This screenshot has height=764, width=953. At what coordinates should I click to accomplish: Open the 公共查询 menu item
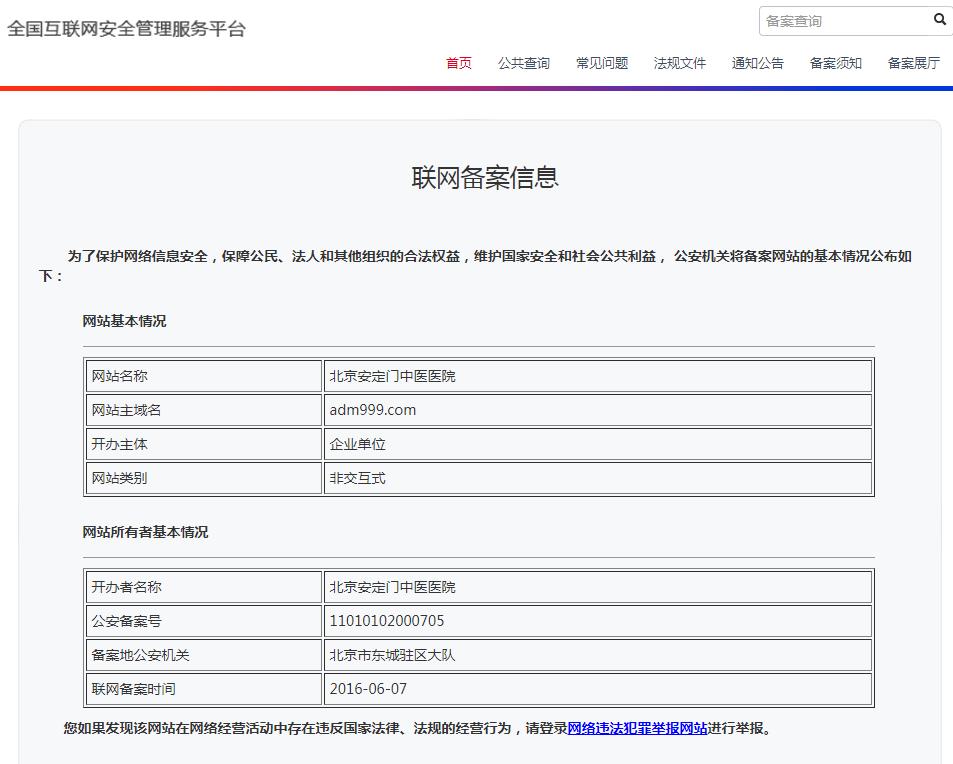(x=524, y=63)
